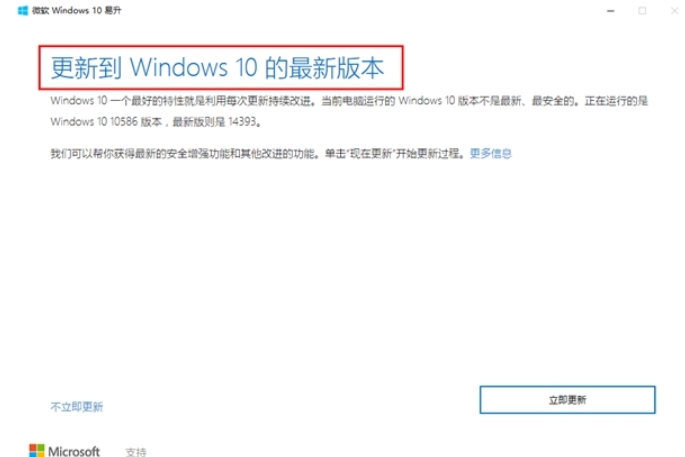Screen dimensions: 685x457
Task: Click the four-color Microsoft logo squares
Action: 37,450
